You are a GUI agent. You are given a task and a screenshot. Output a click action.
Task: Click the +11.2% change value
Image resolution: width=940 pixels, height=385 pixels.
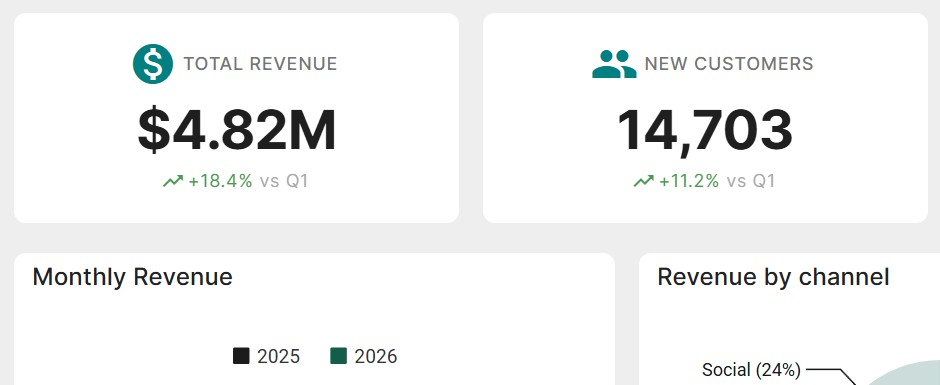click(x=689, y=181)
